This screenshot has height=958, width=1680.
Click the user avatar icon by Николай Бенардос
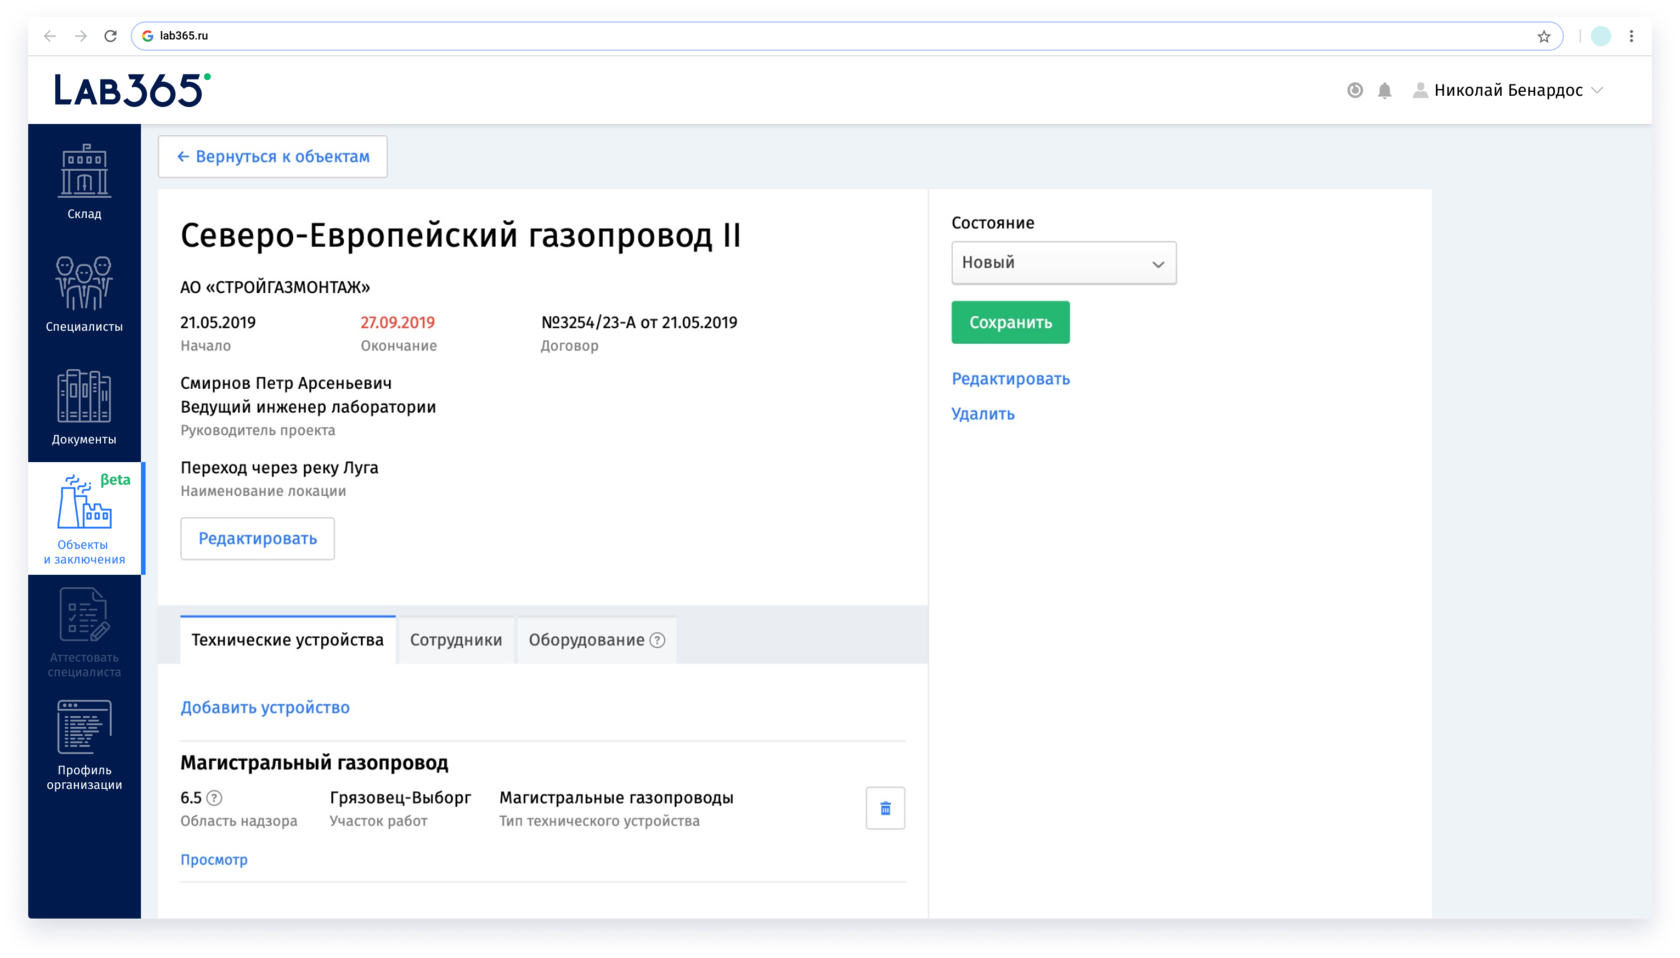coord(1420,90)
